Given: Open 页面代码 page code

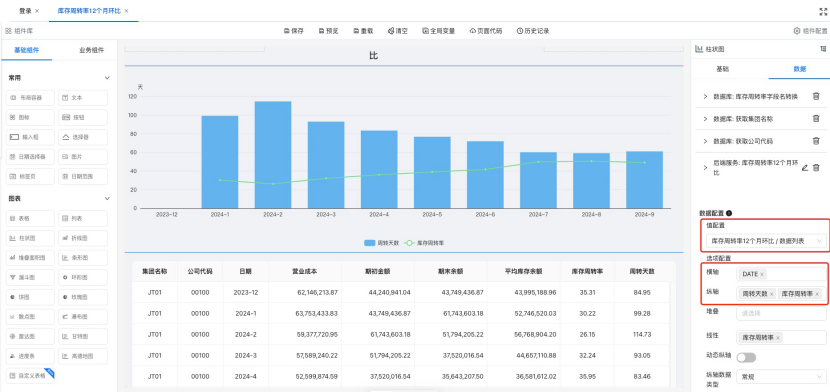Looking at the screenshot, I should pos(486,31).
